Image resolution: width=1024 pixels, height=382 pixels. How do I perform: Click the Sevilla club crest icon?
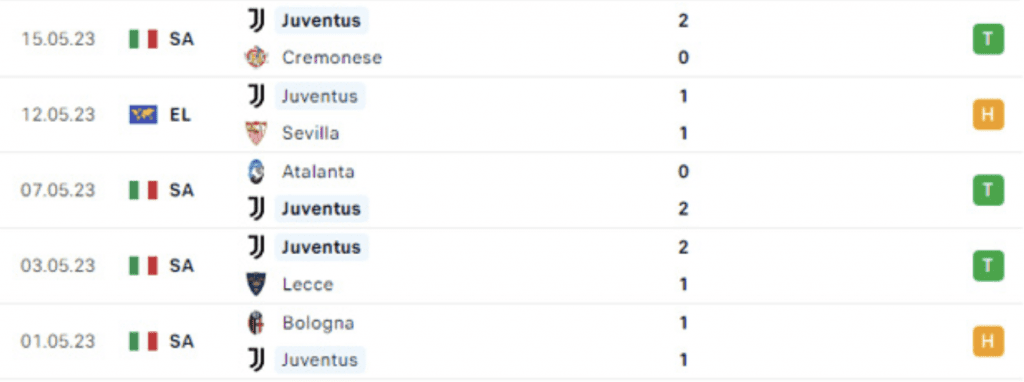click(256, 133)
